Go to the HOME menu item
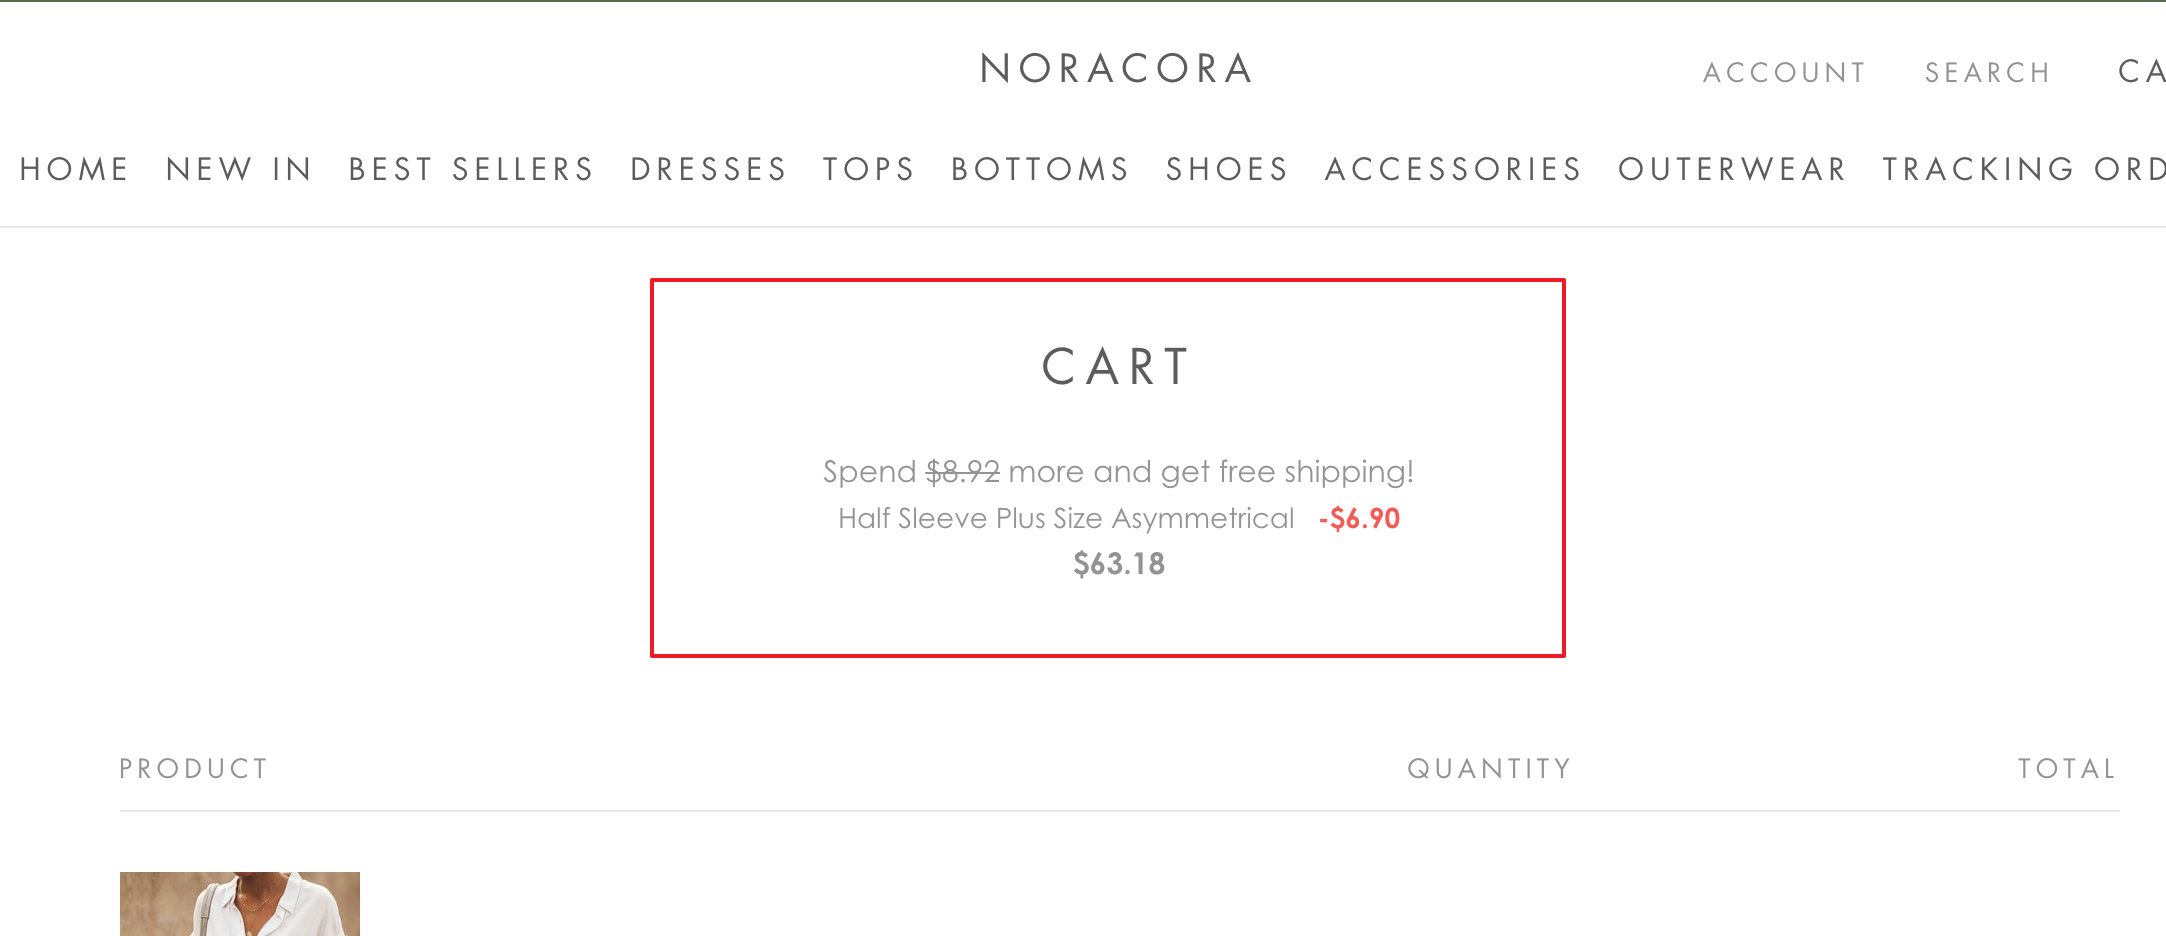 (x=75, y=169)
